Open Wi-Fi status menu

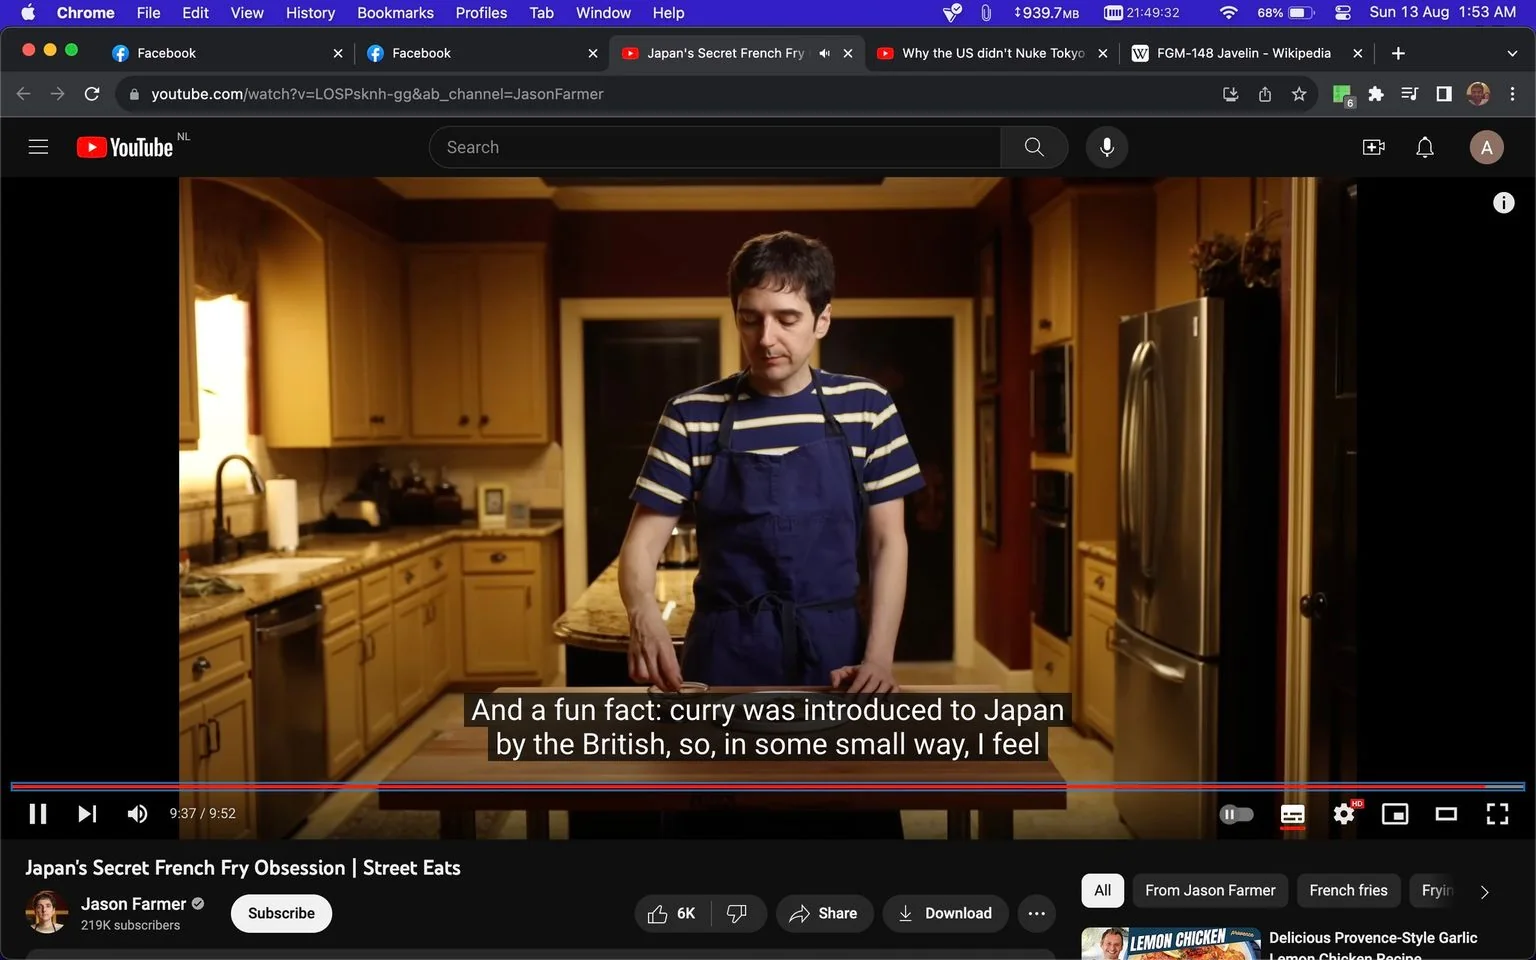(x=1229, y=13)
